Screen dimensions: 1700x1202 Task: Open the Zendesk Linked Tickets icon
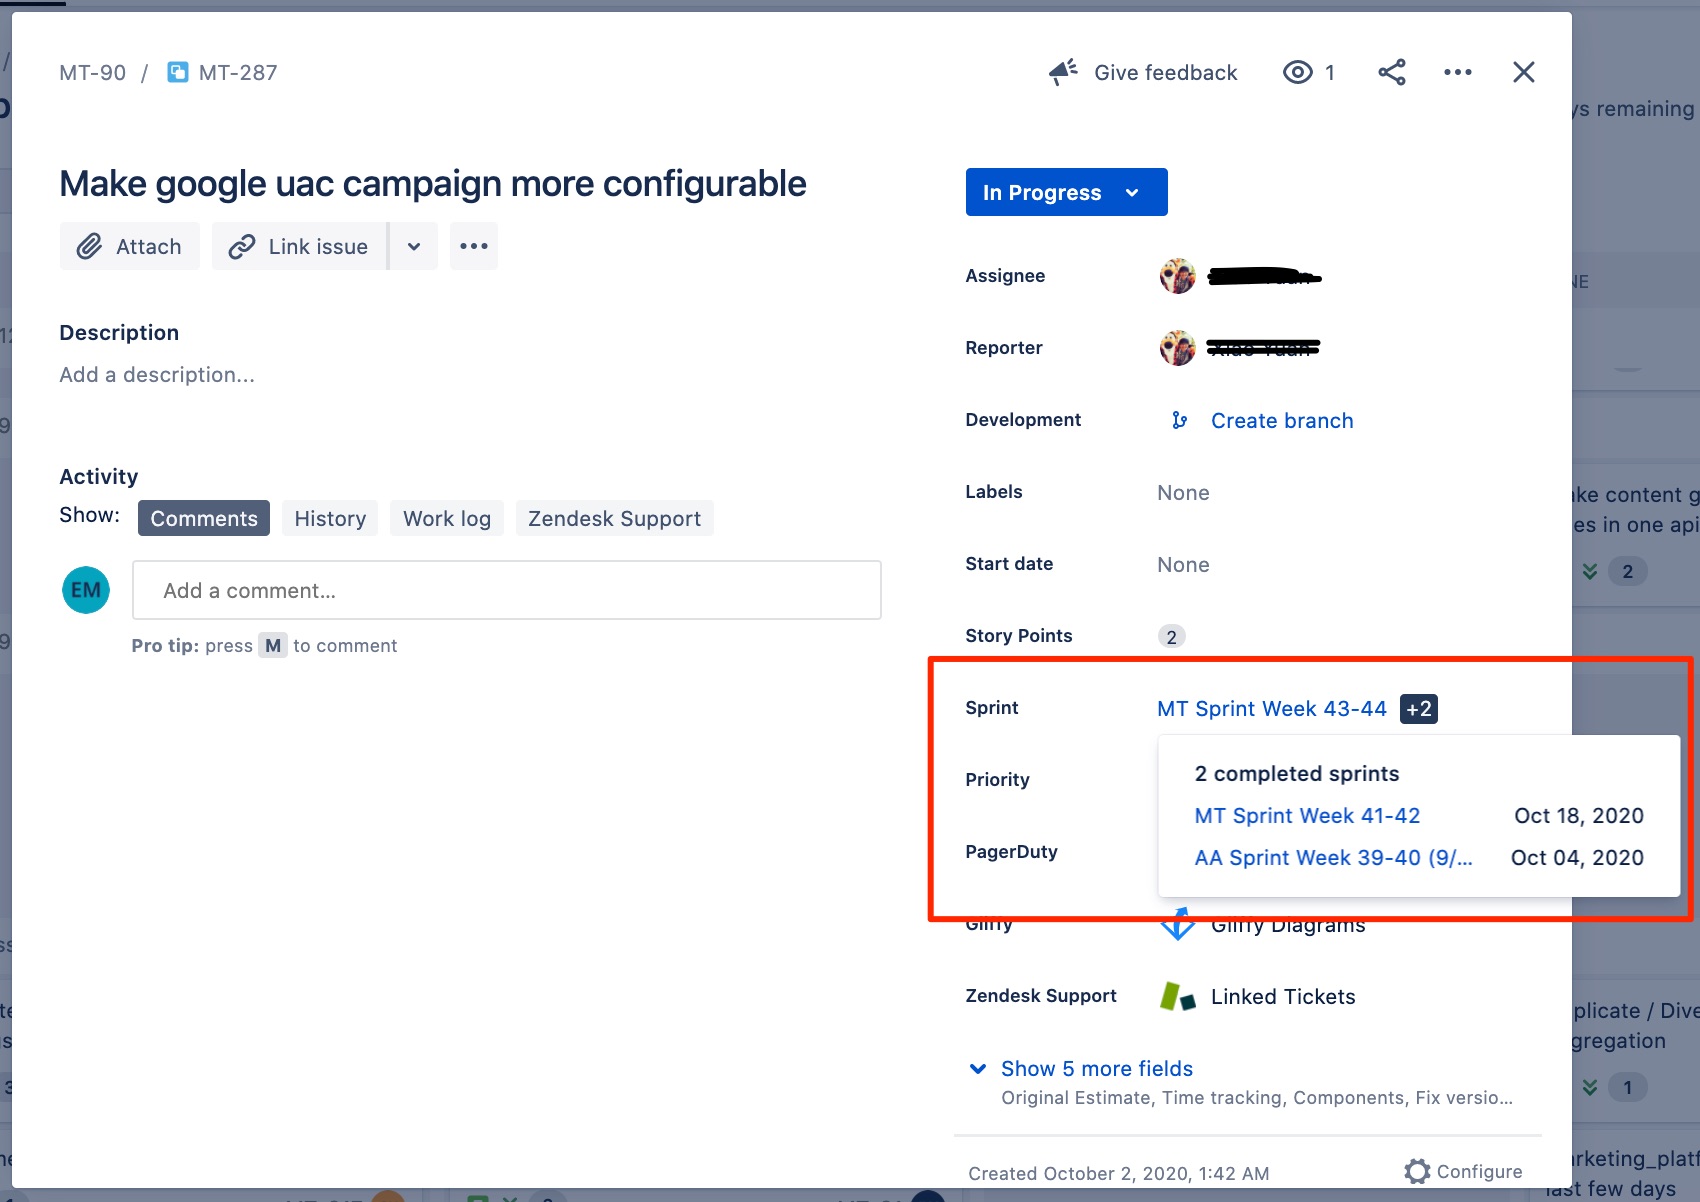click(1177, 996)
